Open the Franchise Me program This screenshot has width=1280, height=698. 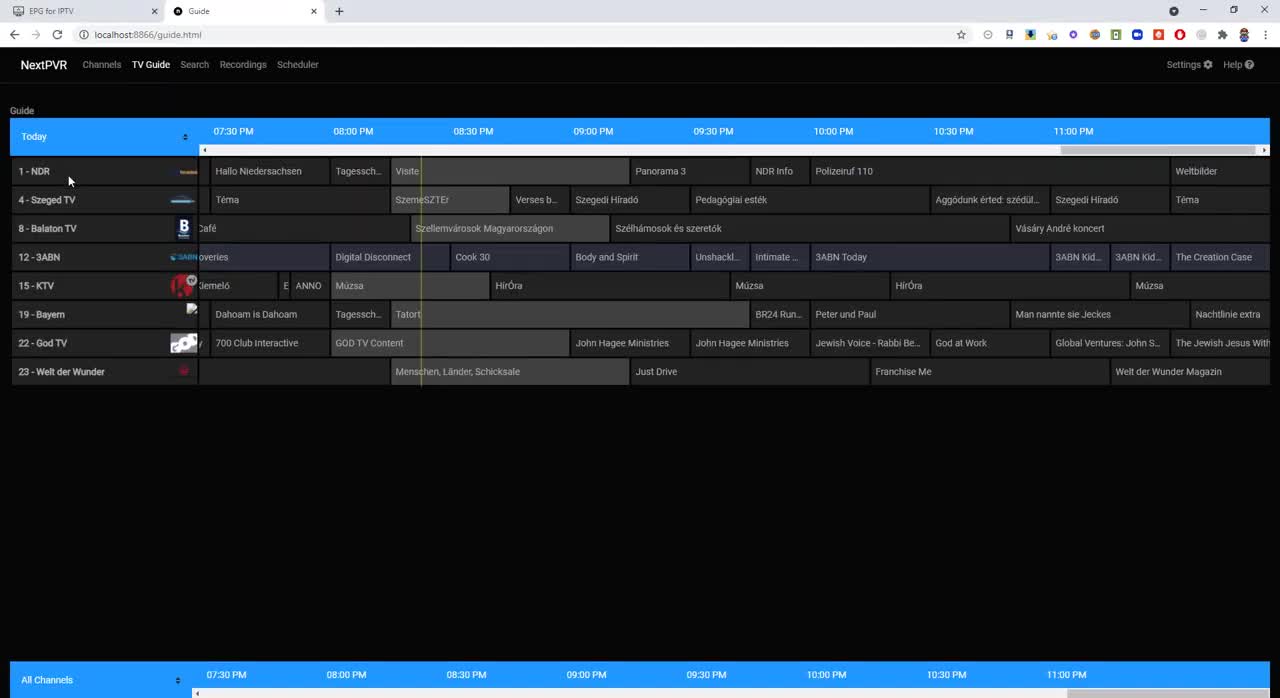coord(990,372)
